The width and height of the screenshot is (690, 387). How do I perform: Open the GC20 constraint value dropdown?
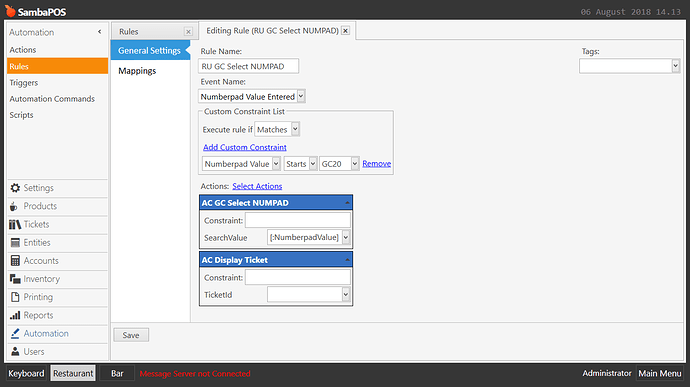tap(355, 164)
